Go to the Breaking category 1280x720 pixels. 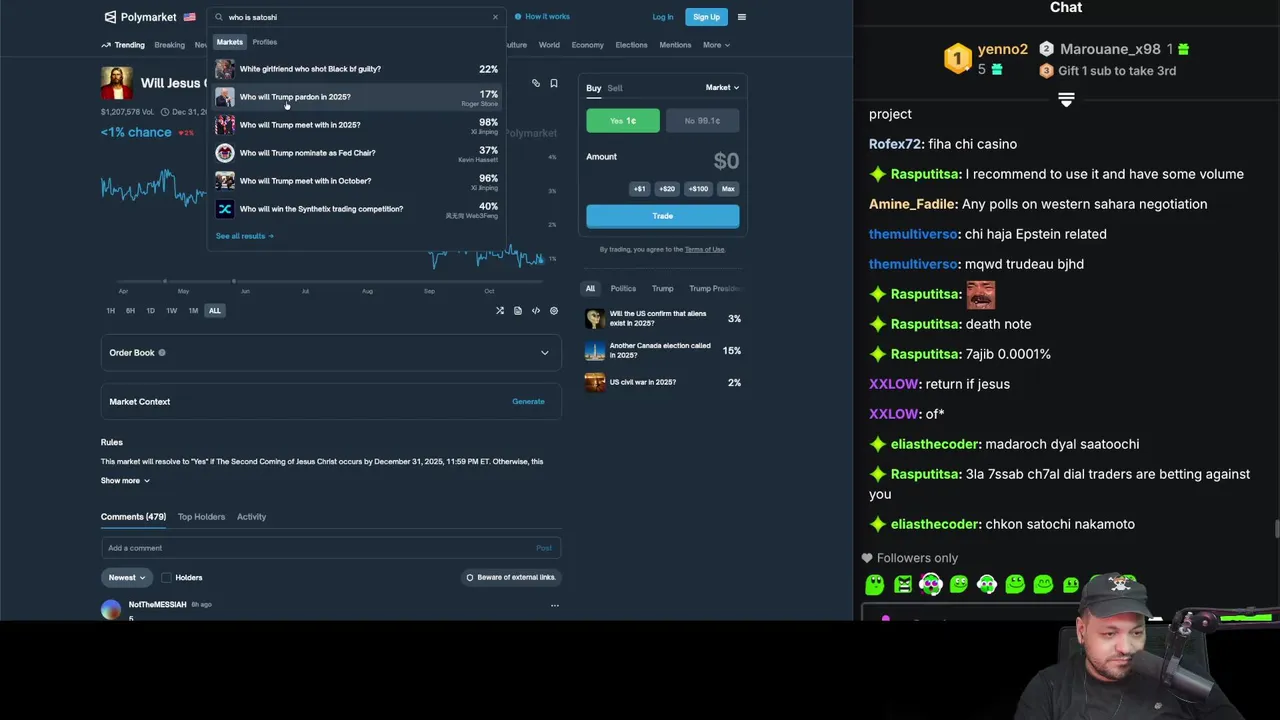click(169, 45)
